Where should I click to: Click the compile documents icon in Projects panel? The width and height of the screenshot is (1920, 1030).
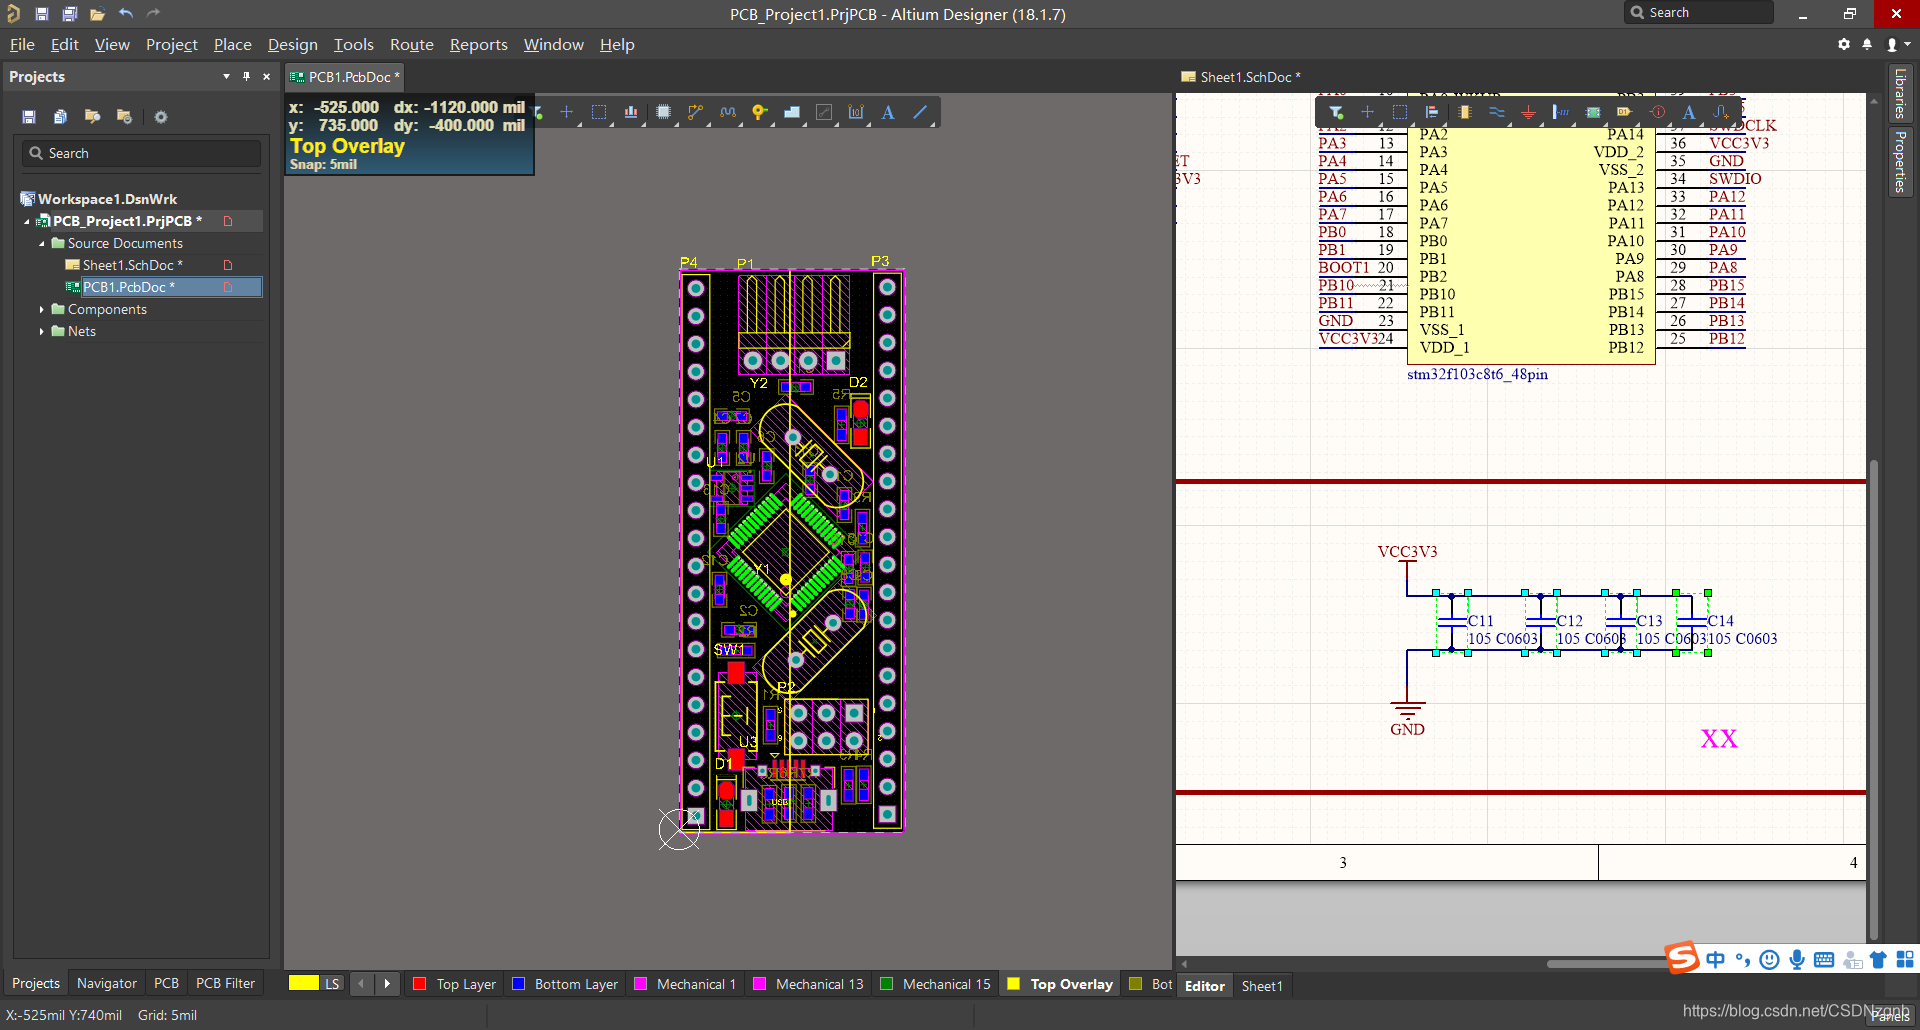click(x=61, y=117)
